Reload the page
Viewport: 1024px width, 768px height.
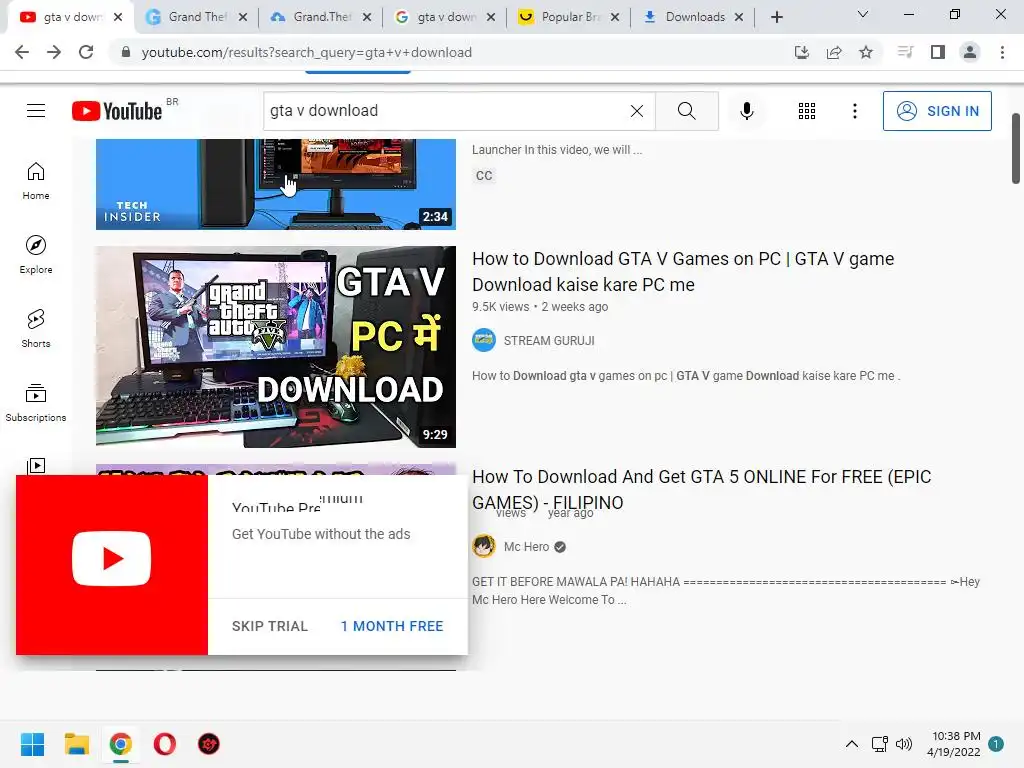(x=86, y=52)
